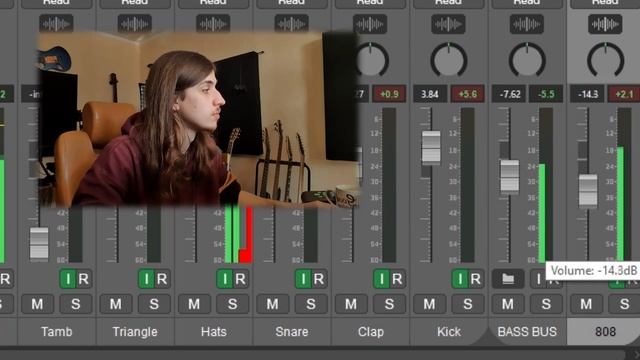The width and height of the screenshot is (640, 360).
Task: Open the Clap channel editor waveform icon
Action: tap(370, 24)
